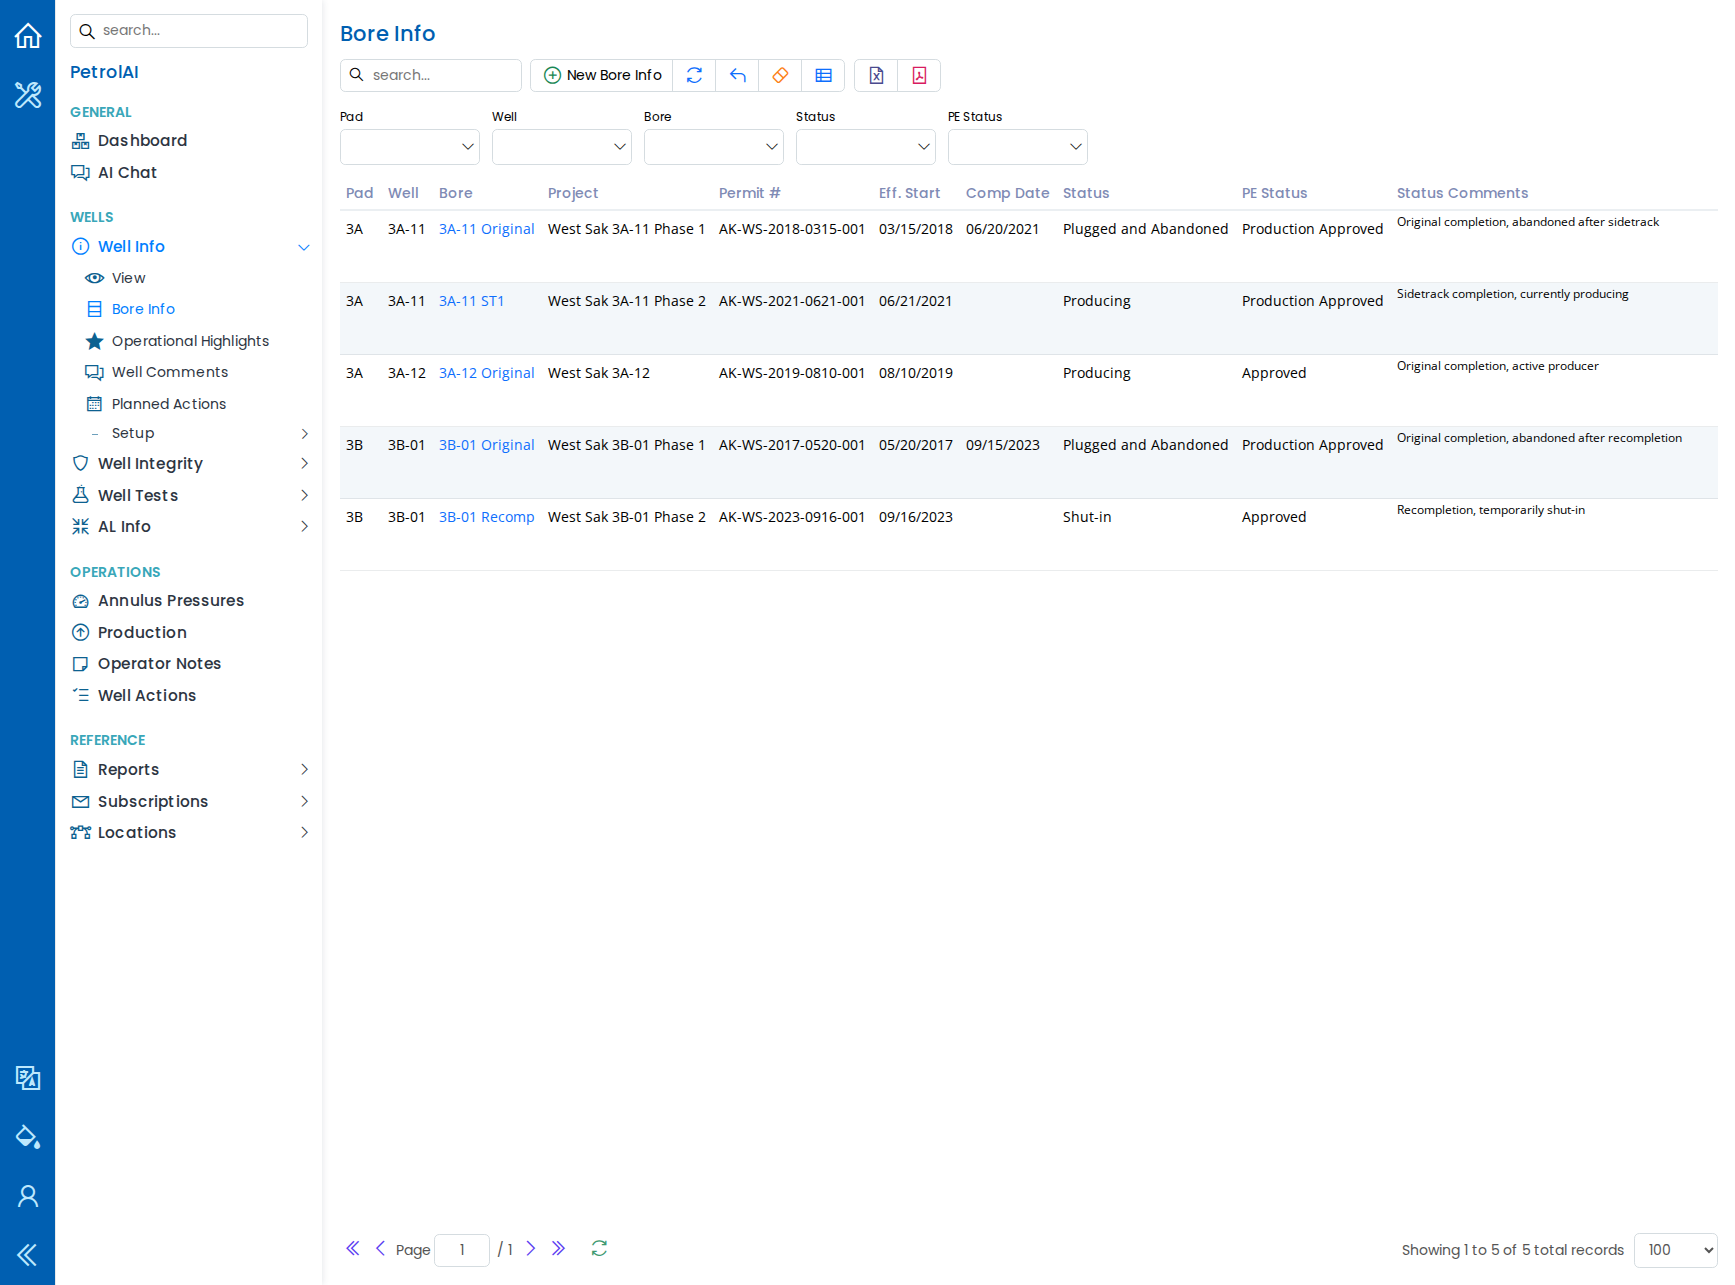This screenshot has width=1735, height=1285.
Task: Expand the Setup submenu
Action: (x=305, y=433)
